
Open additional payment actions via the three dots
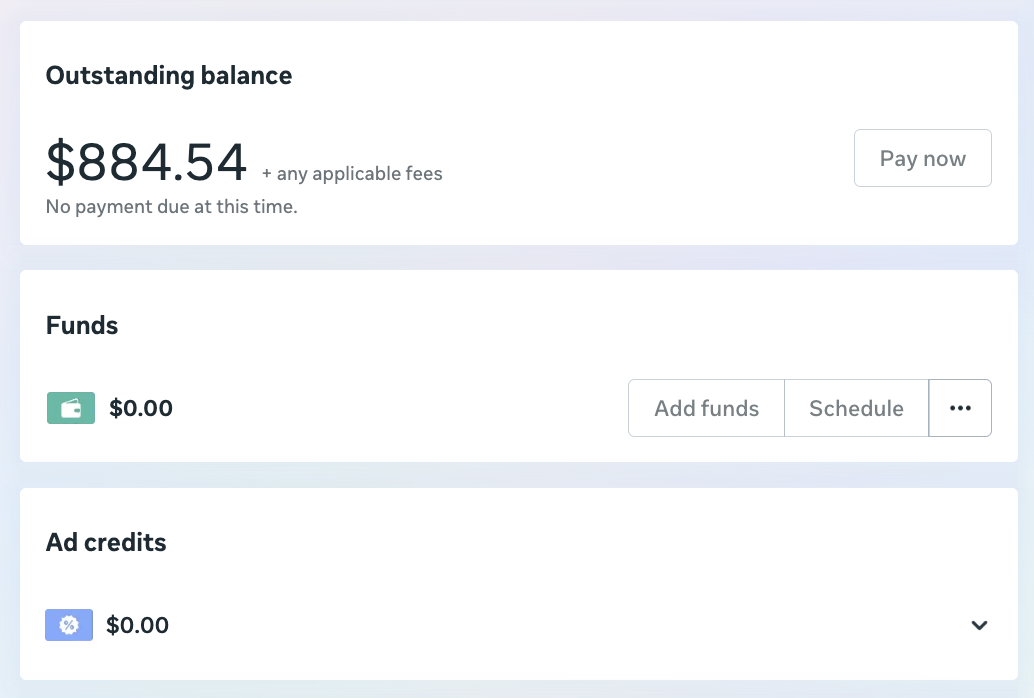pos(960,408)
